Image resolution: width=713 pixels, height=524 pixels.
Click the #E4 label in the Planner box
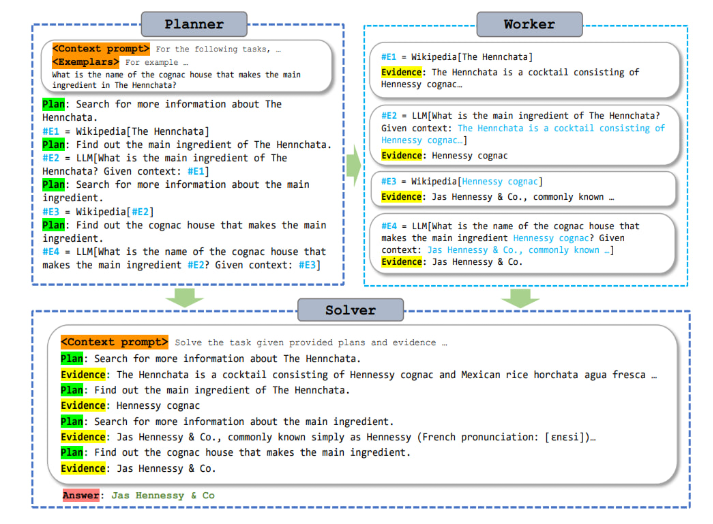click(52, 252)
